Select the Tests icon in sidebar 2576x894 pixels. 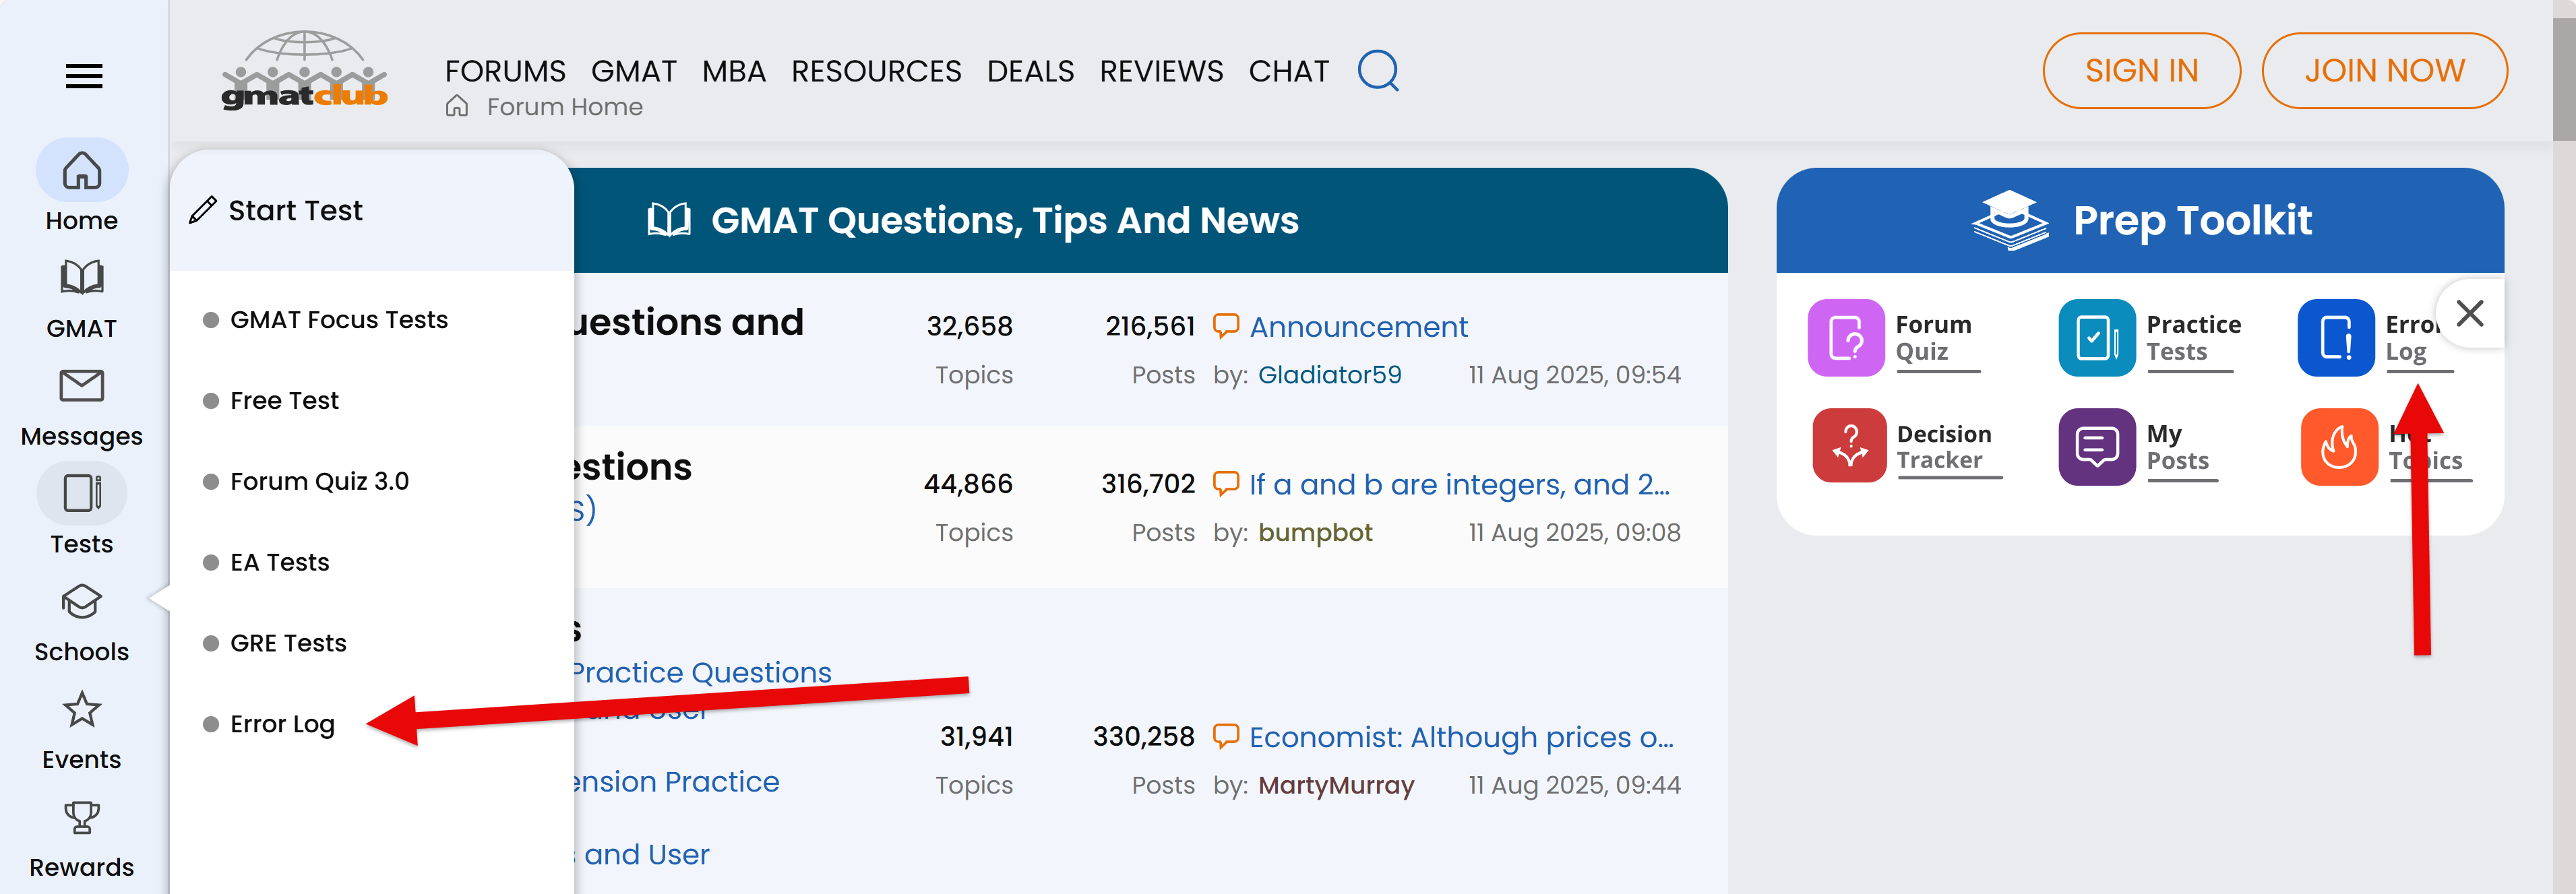[x=82, y=493]
